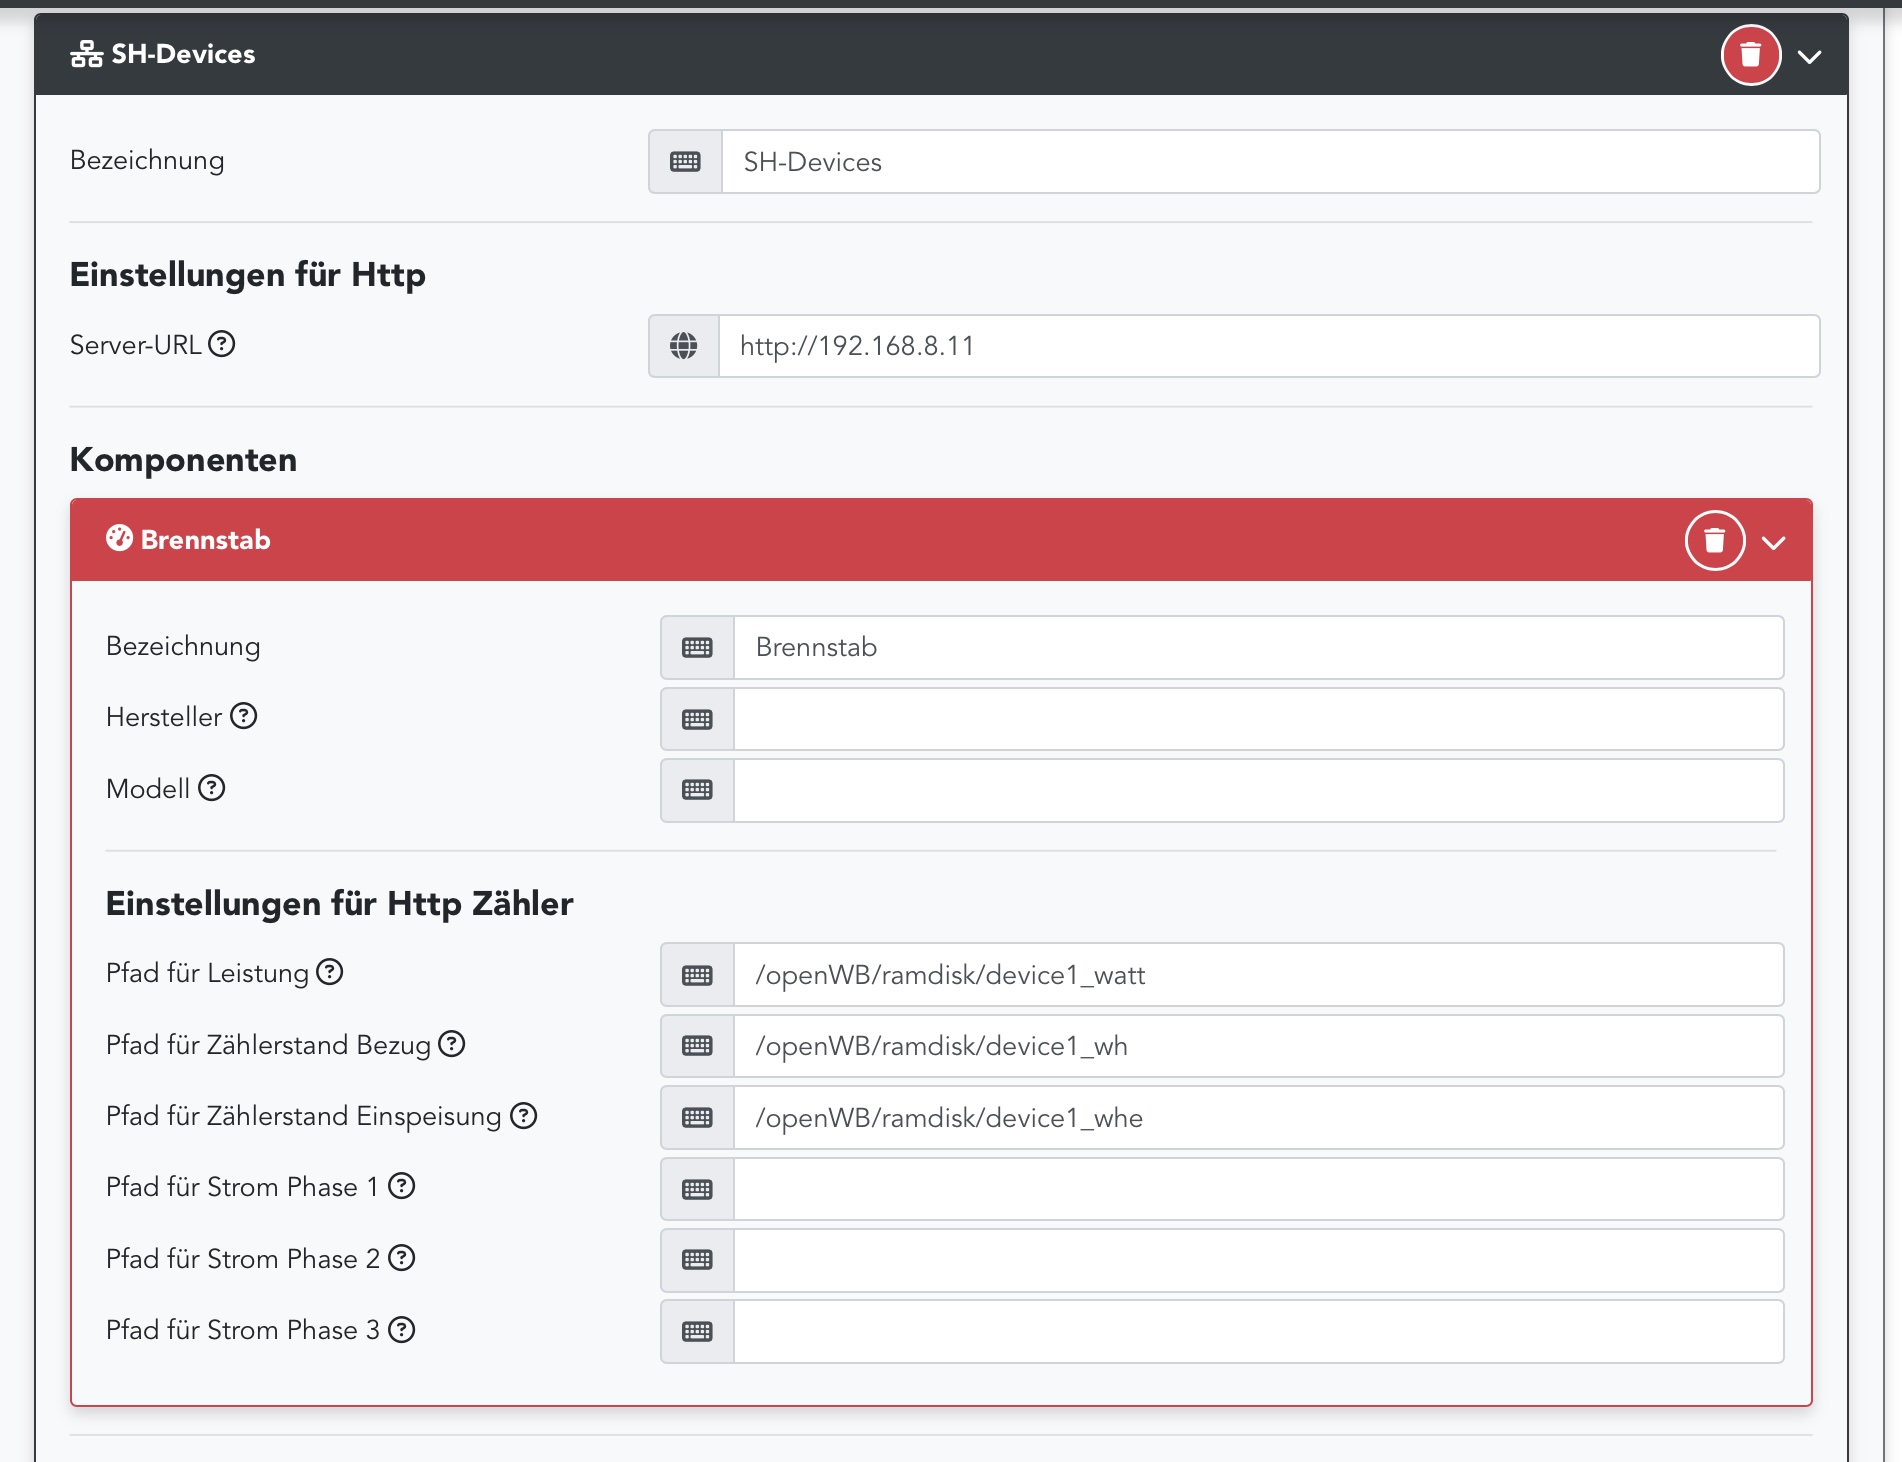Collapse the Brennstab component chevron
This screenshot has width=1902, height=1462.
pos(1774,543)
